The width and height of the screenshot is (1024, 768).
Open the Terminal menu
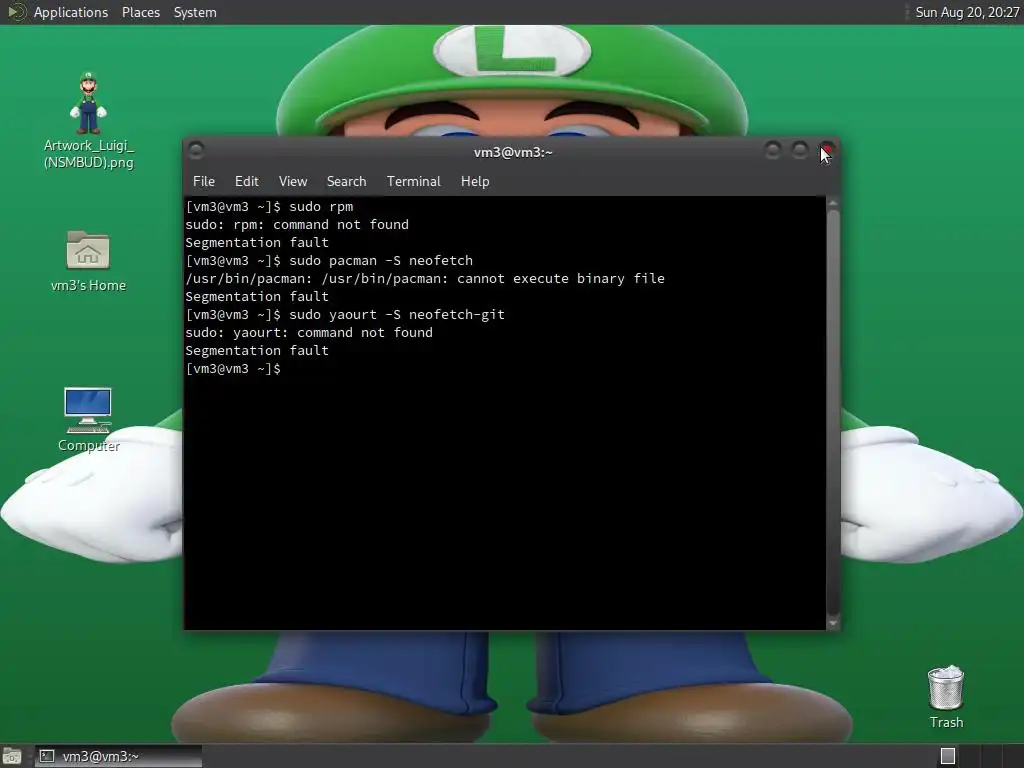tap(413, 182)
